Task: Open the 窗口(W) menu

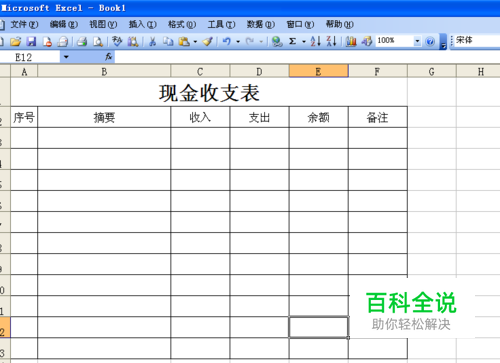Action: tap(300, 24)
